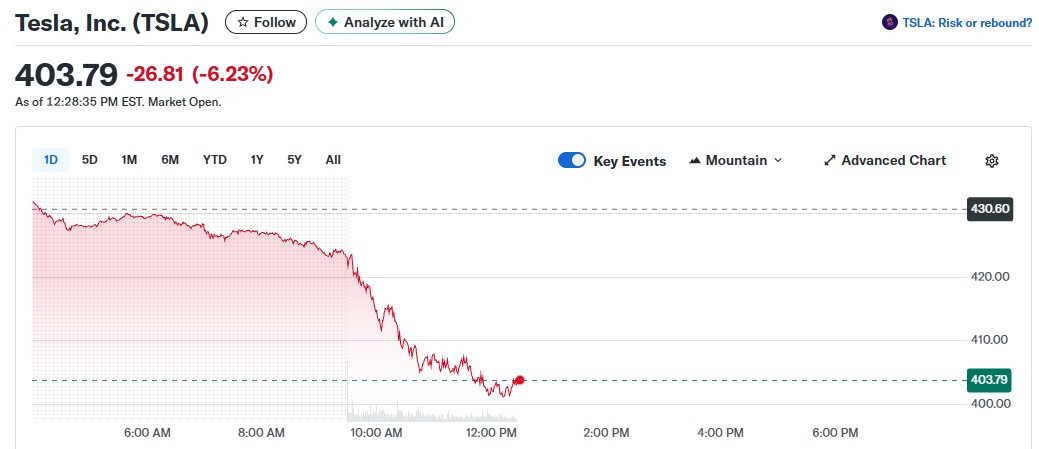Image resolution: width=1039 pixels, height=449 pixels.
Task: Switch to the 5D time range
Action: tap(90, 160)
